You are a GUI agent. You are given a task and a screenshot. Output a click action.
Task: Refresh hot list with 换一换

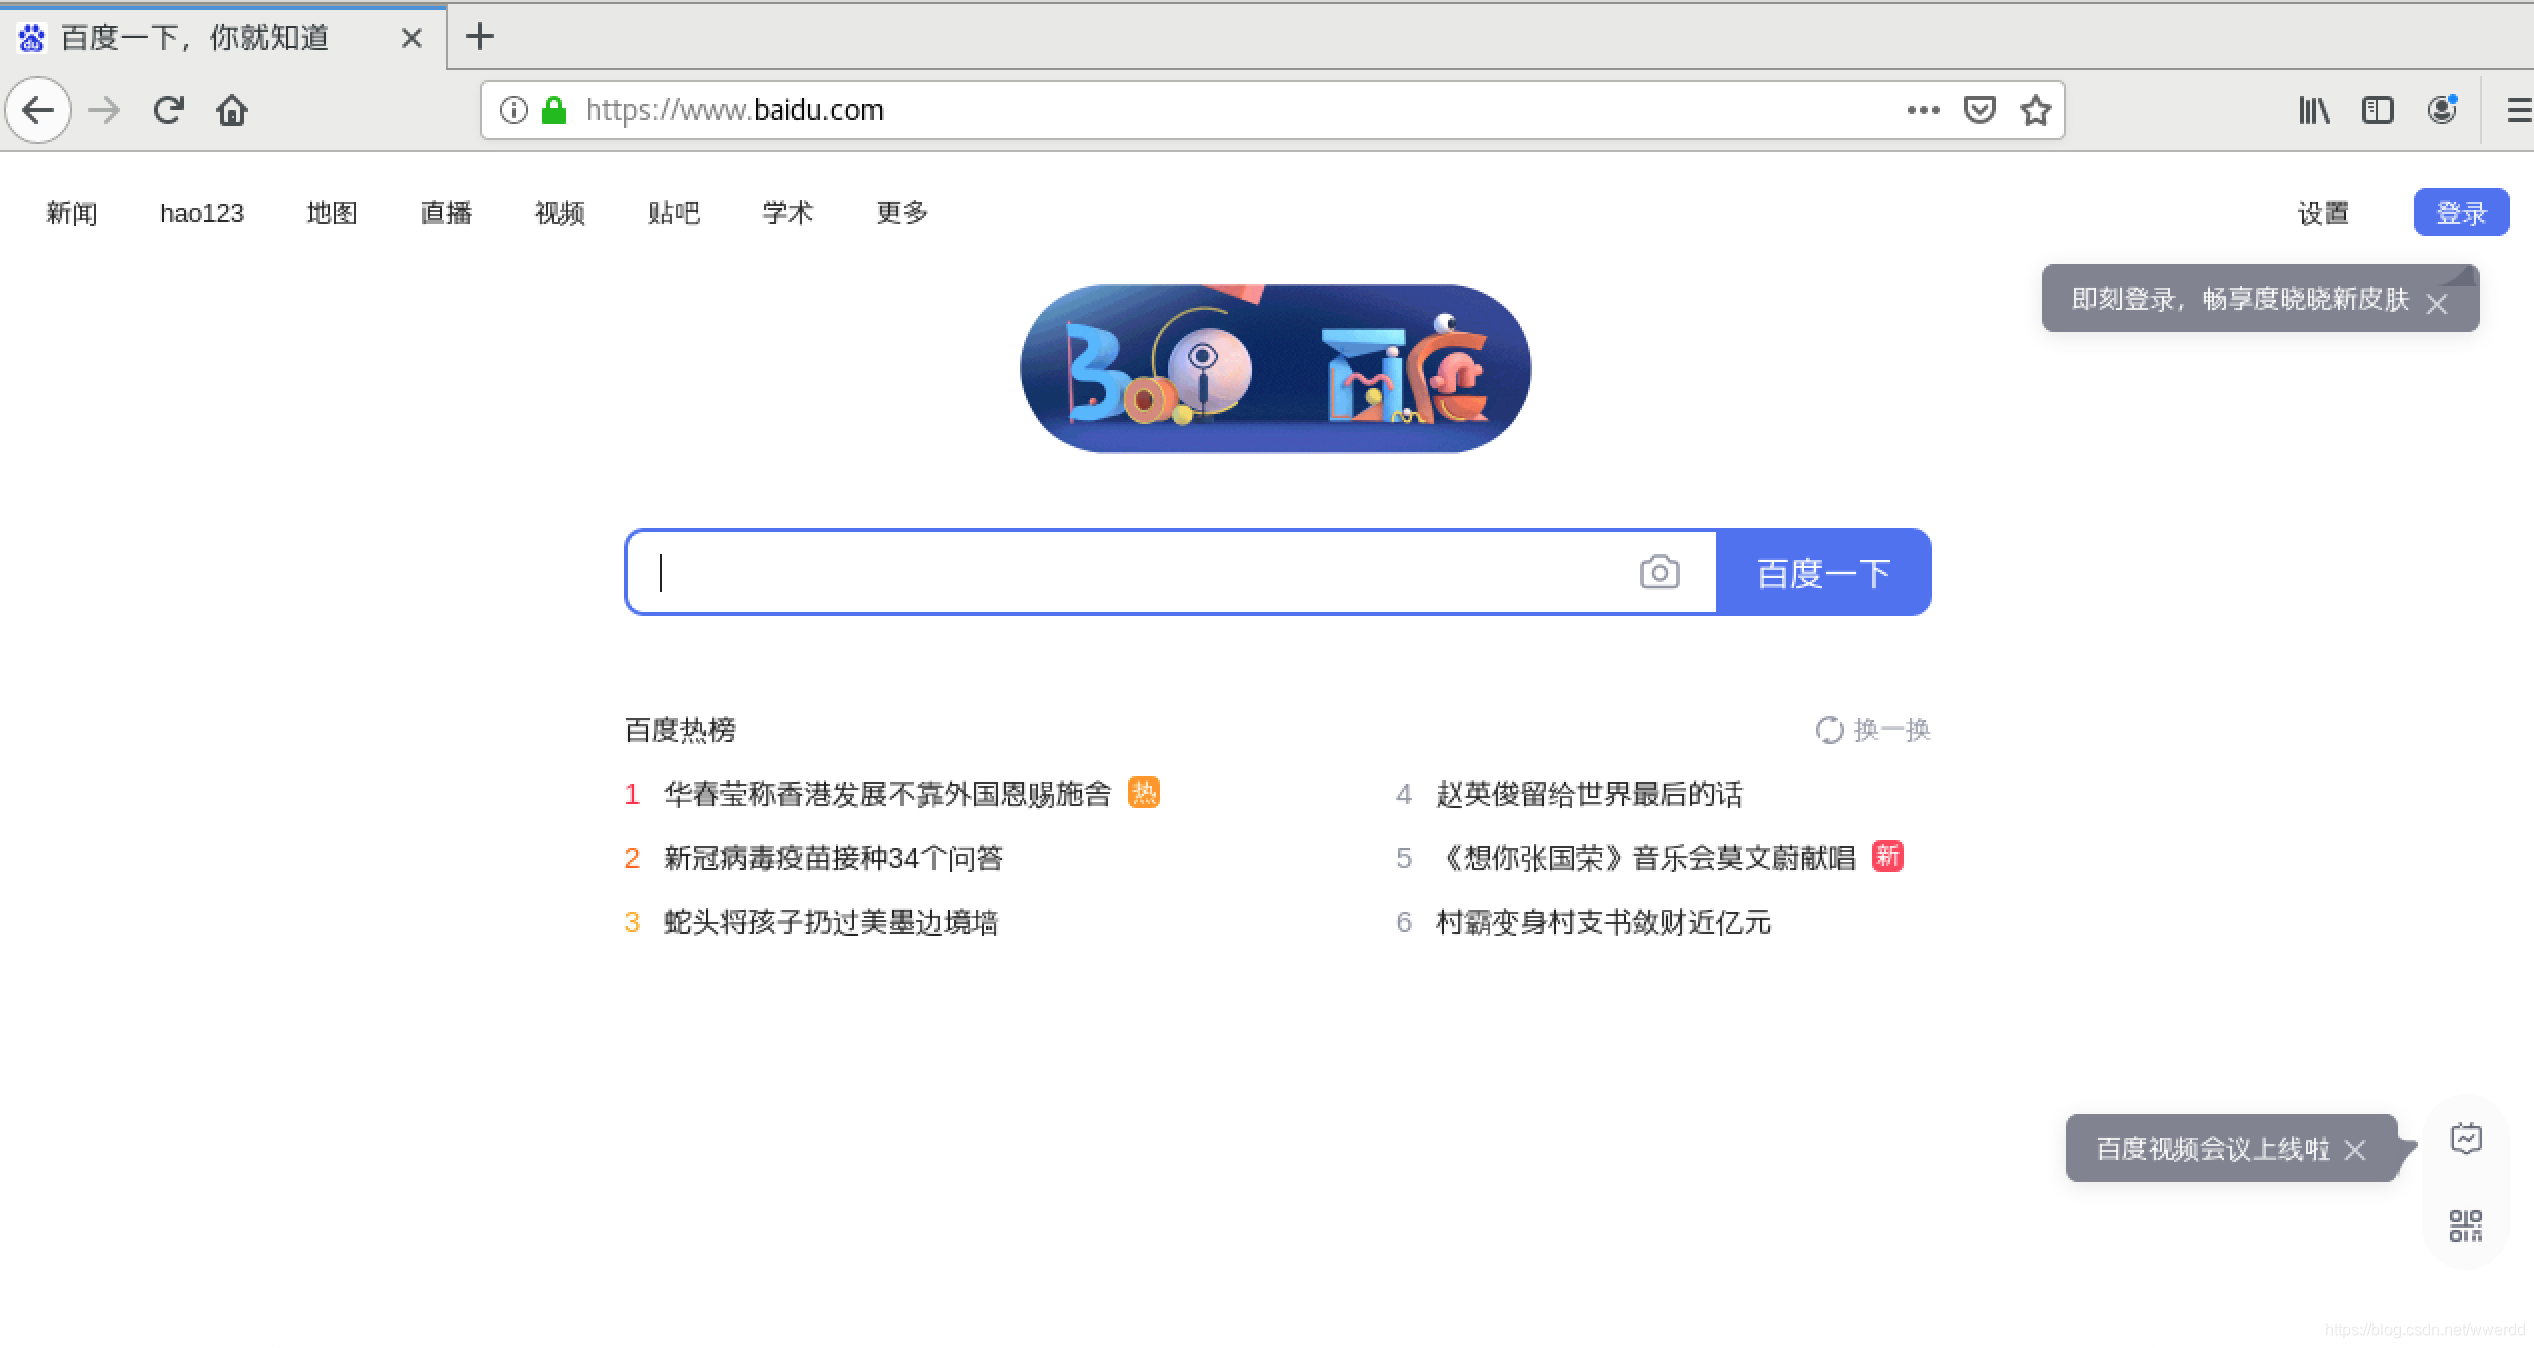pyautogui.click(x=1873, y=730)
